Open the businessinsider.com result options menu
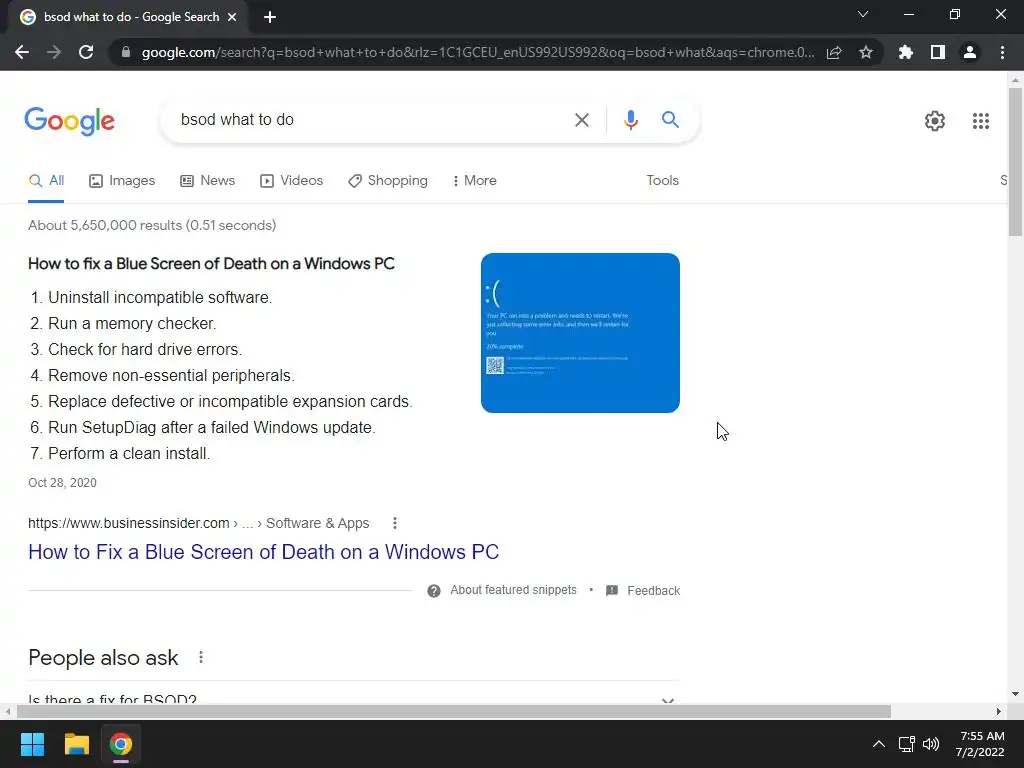 click(x=394, y=523)
